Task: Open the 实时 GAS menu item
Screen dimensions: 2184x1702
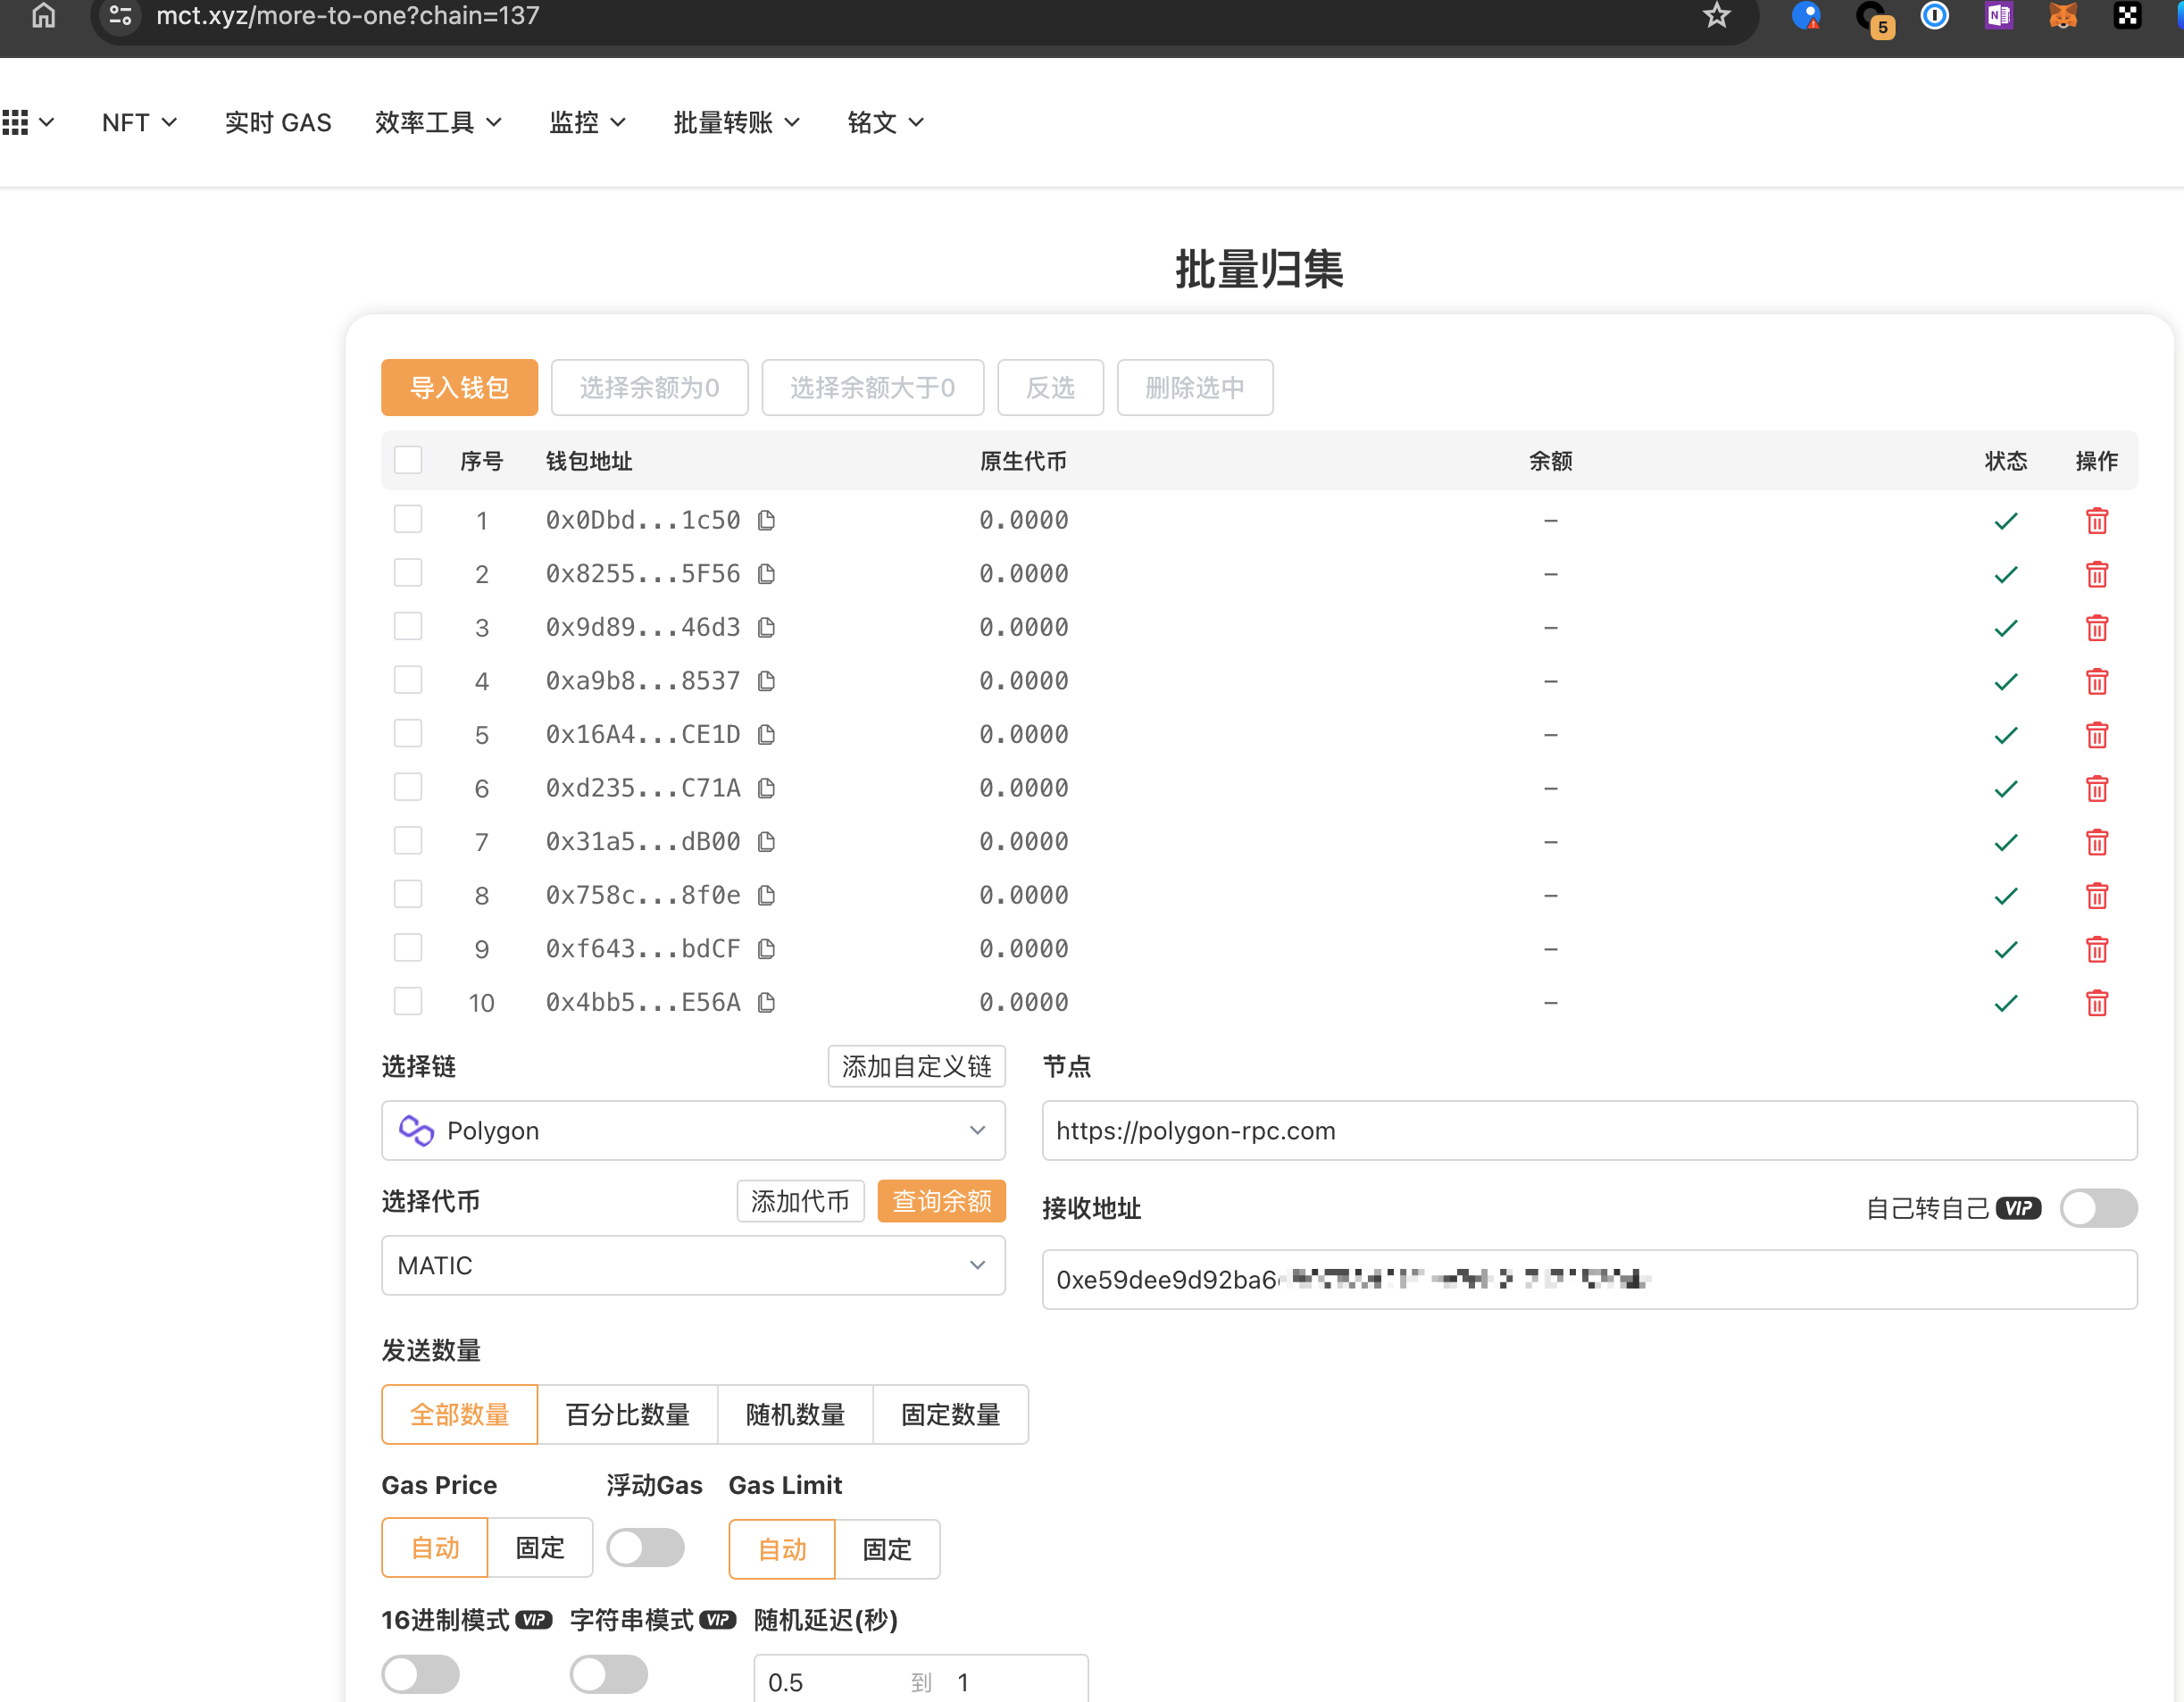Action: pos(278,122)
